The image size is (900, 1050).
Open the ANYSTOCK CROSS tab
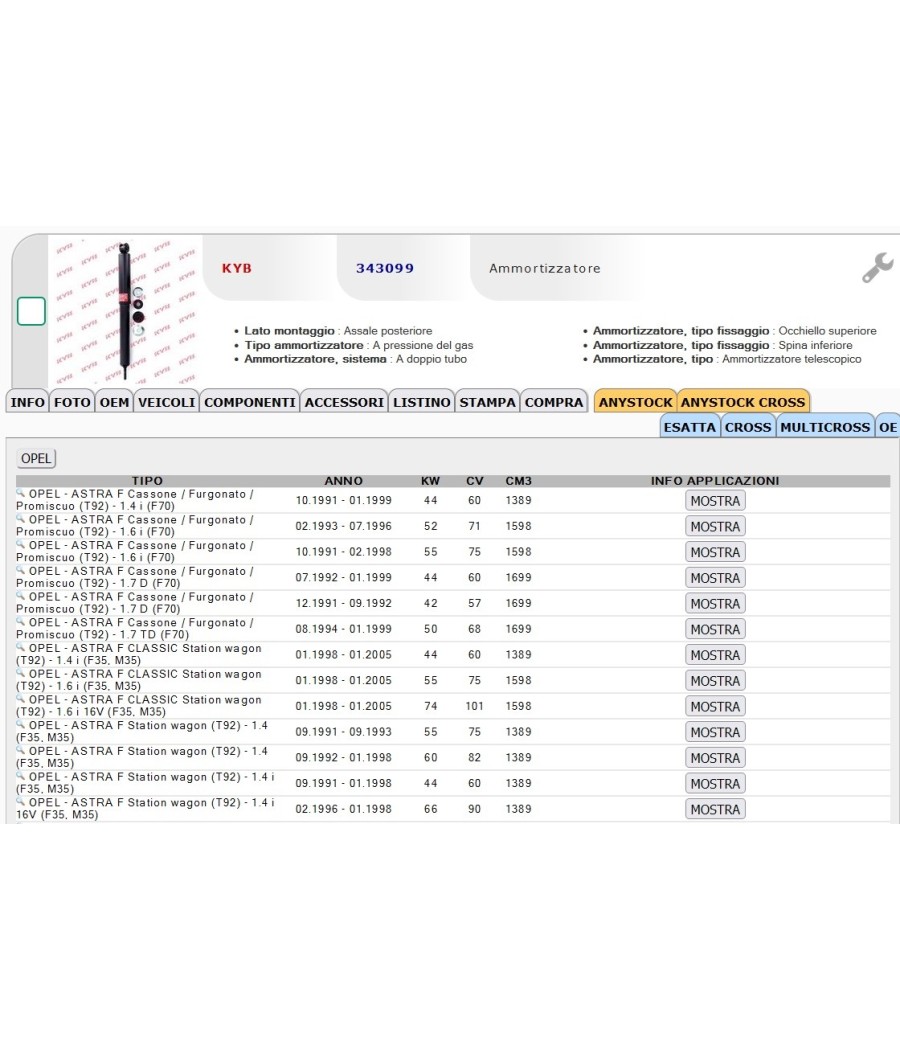tap(743, 402)
